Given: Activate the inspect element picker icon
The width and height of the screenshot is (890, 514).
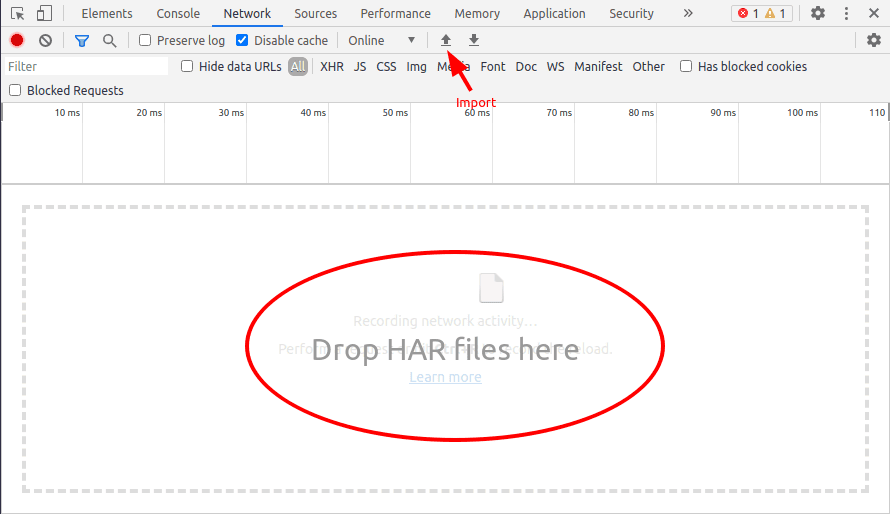Looking at the screenshot, I should click(x=18, y=14).
